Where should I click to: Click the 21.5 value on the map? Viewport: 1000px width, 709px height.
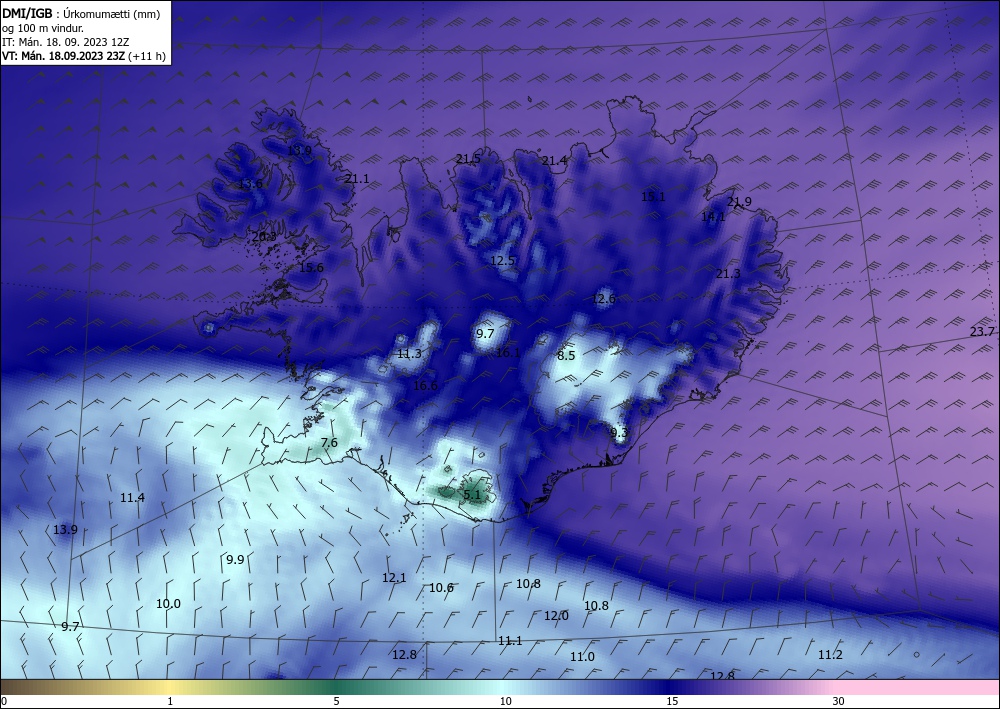pos(468,159)
